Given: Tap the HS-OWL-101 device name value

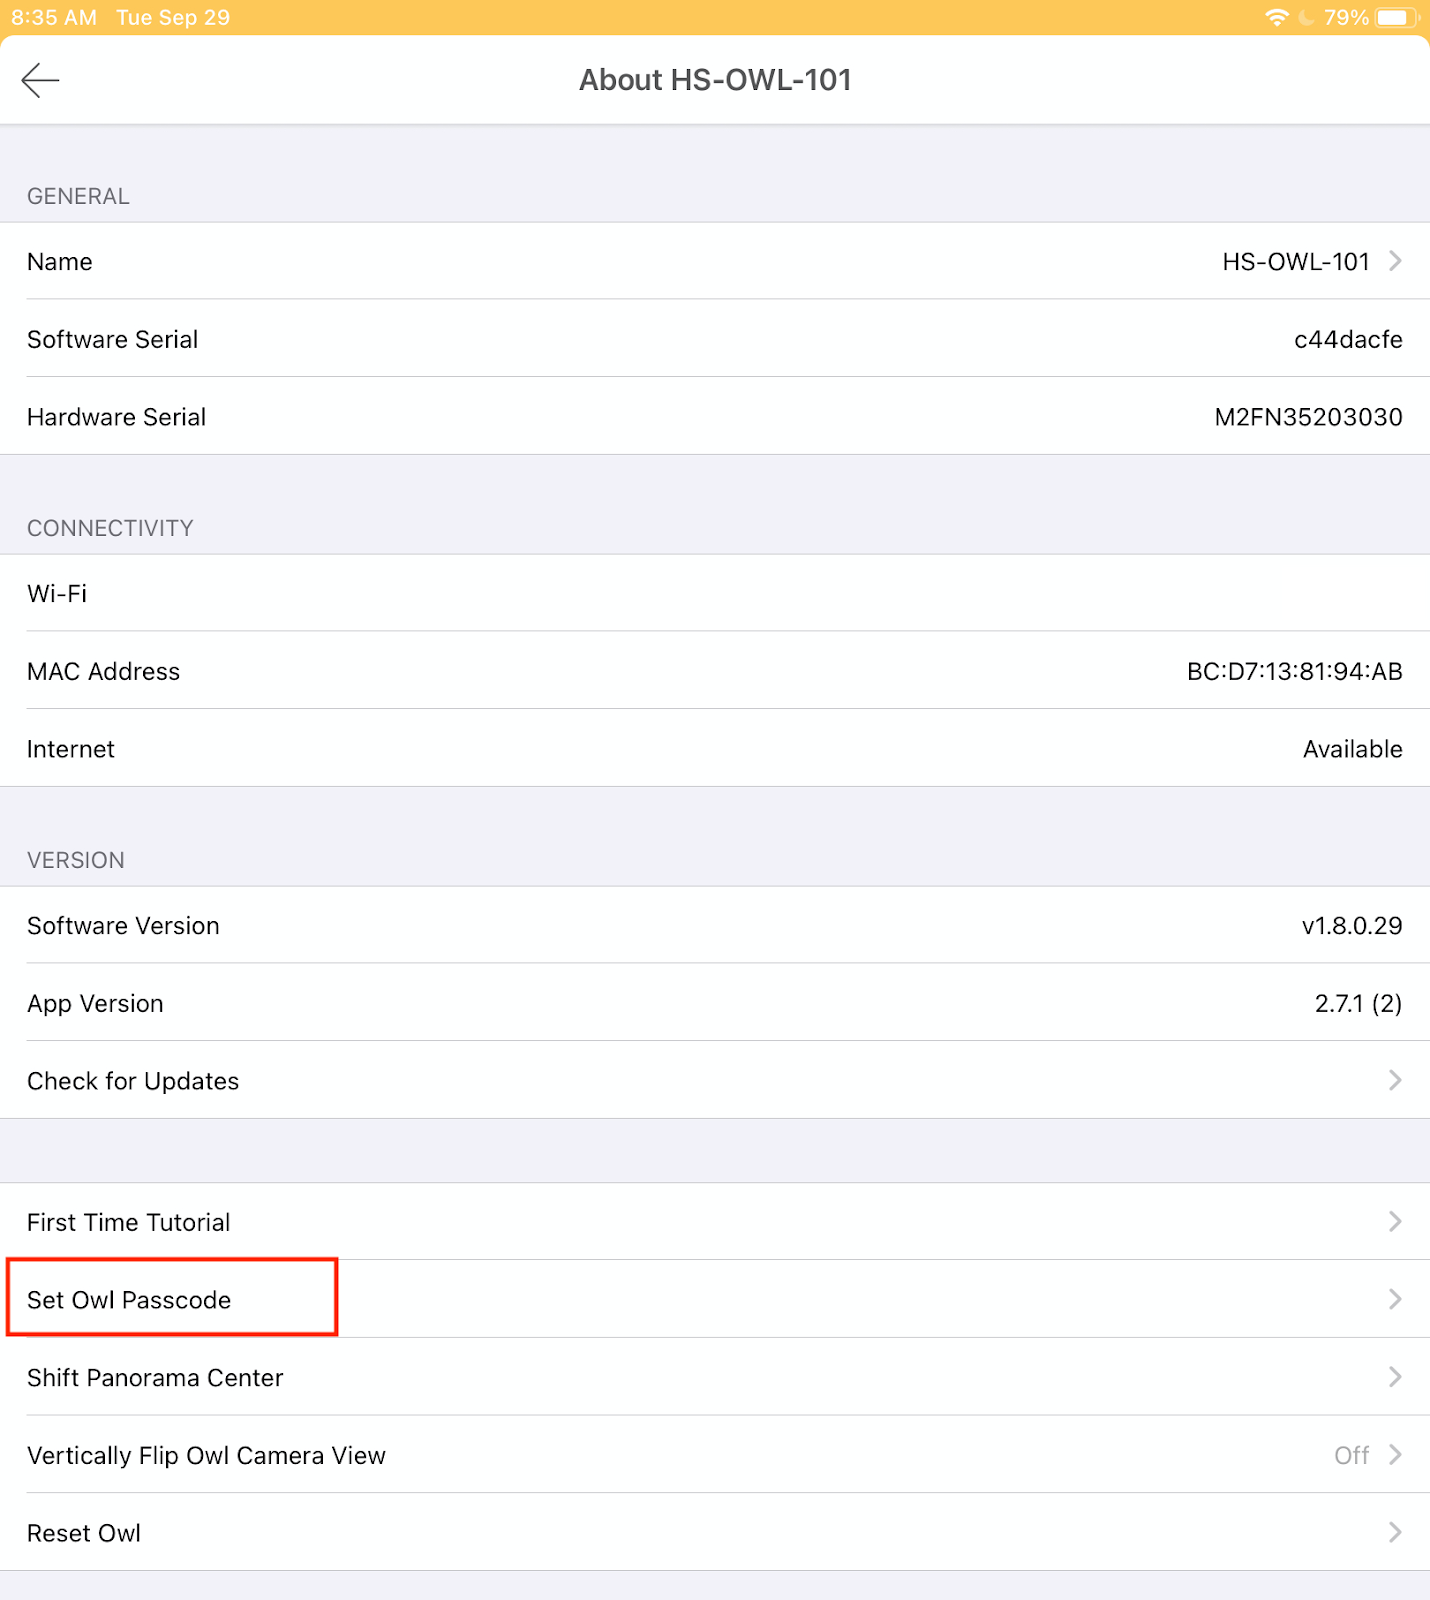Looking at the screenshot, I should pyautogui.click(x=1295, y=262).
